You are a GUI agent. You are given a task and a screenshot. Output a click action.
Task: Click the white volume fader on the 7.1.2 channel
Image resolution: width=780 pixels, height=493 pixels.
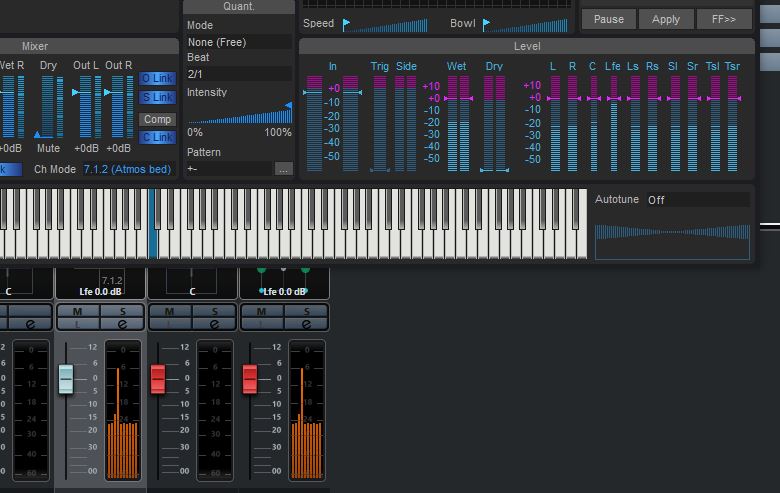pos(66,379)
